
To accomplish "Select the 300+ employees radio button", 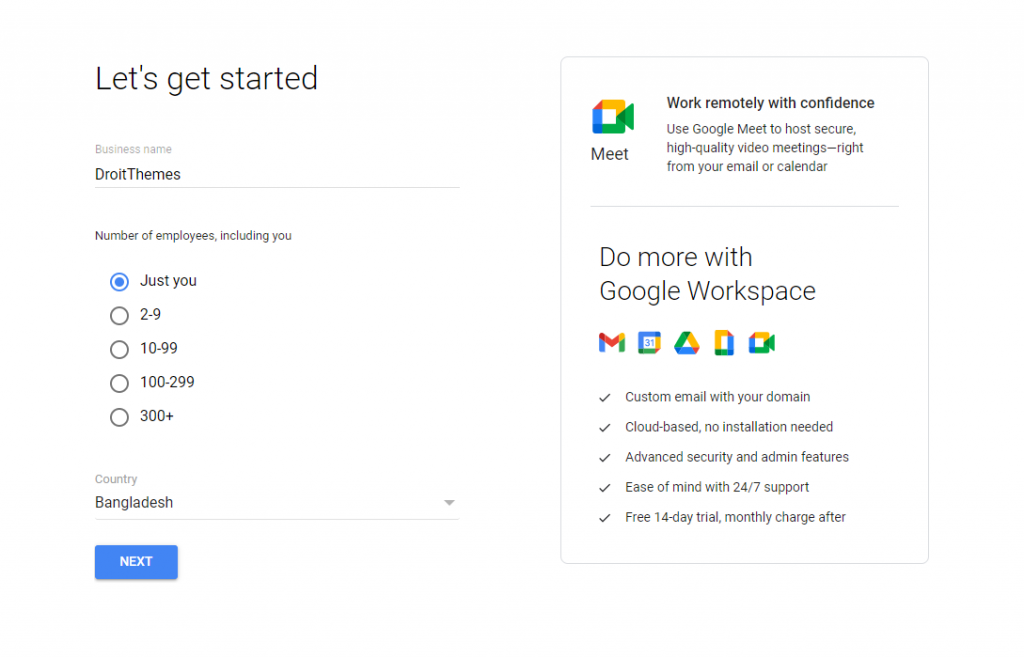I will point(119,417).
